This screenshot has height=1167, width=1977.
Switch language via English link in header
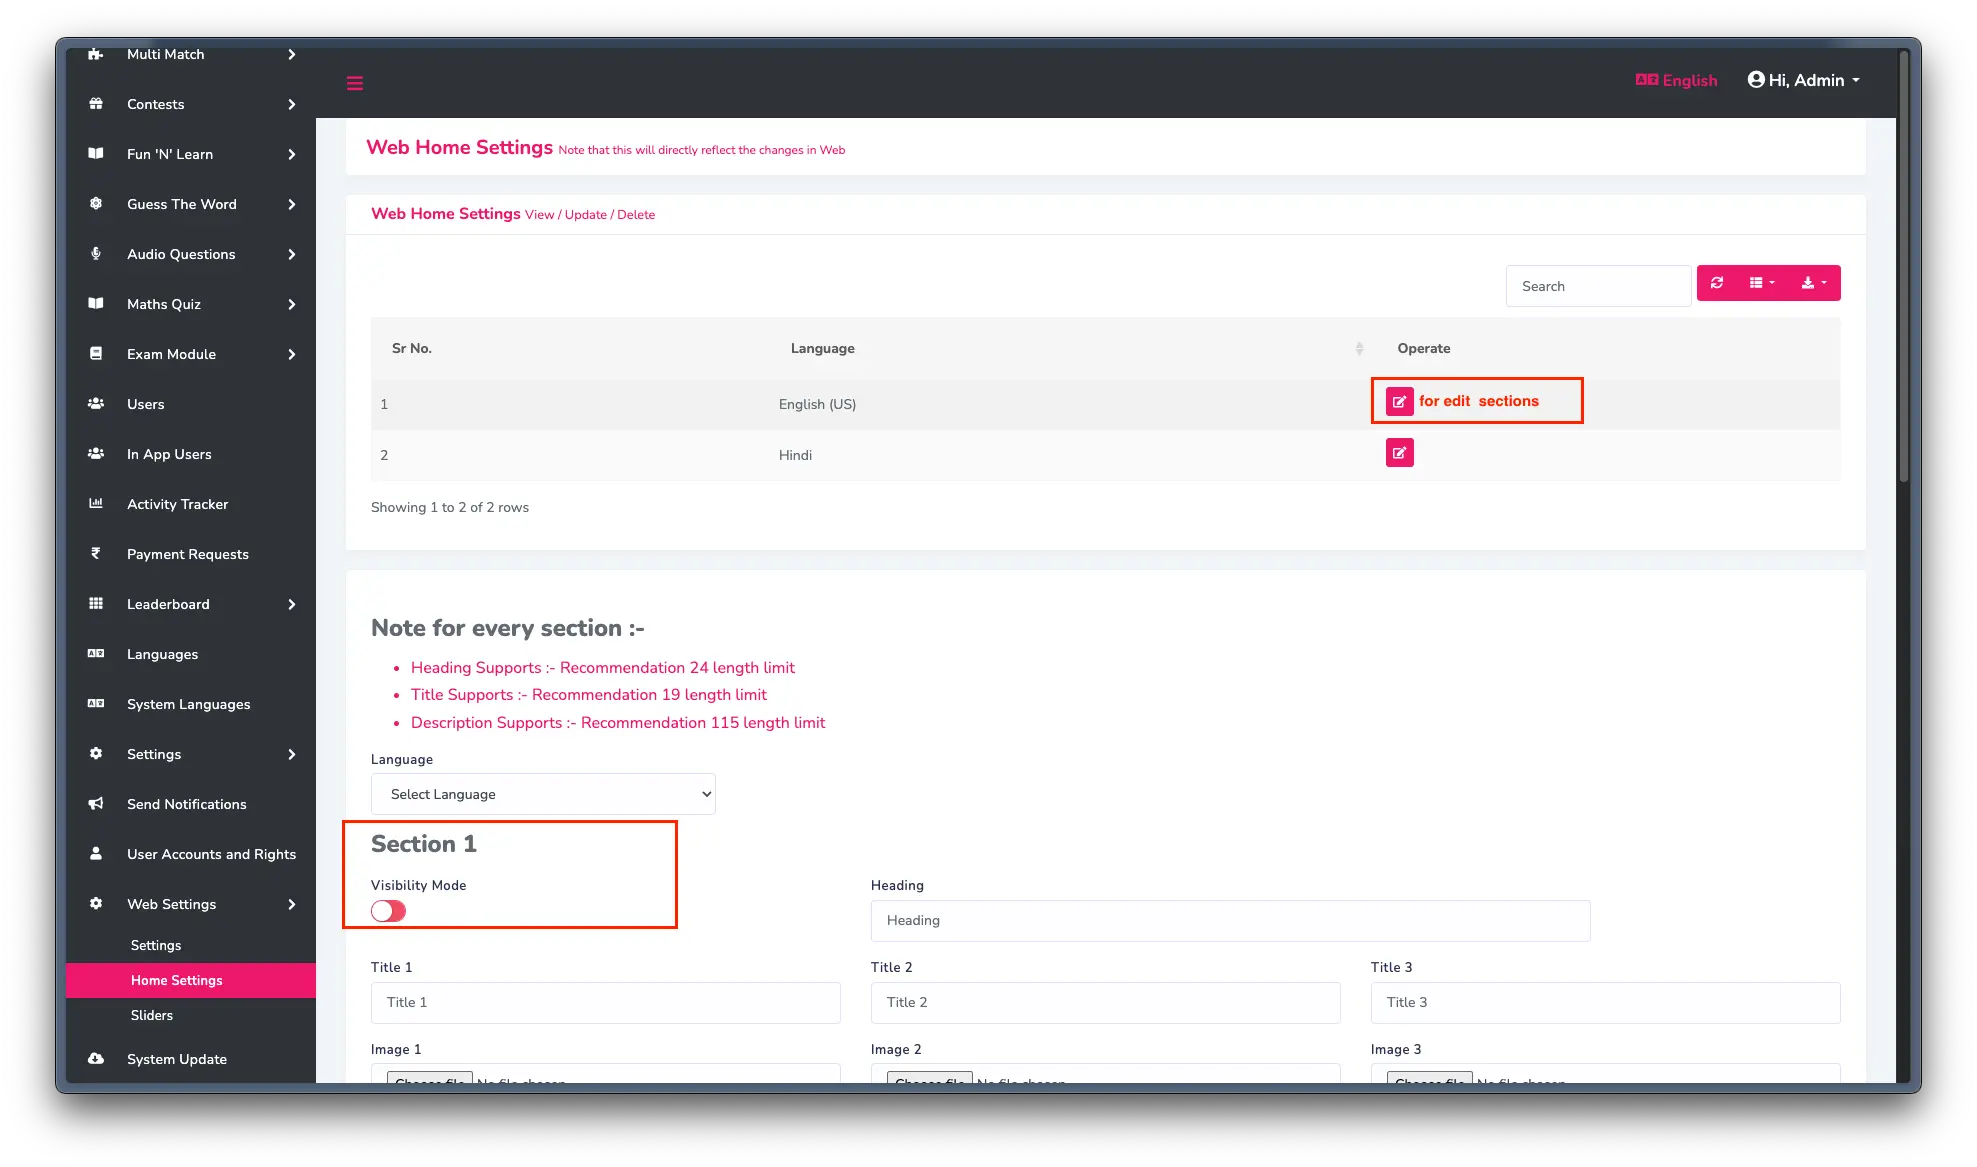click(x=1677, y=80)
